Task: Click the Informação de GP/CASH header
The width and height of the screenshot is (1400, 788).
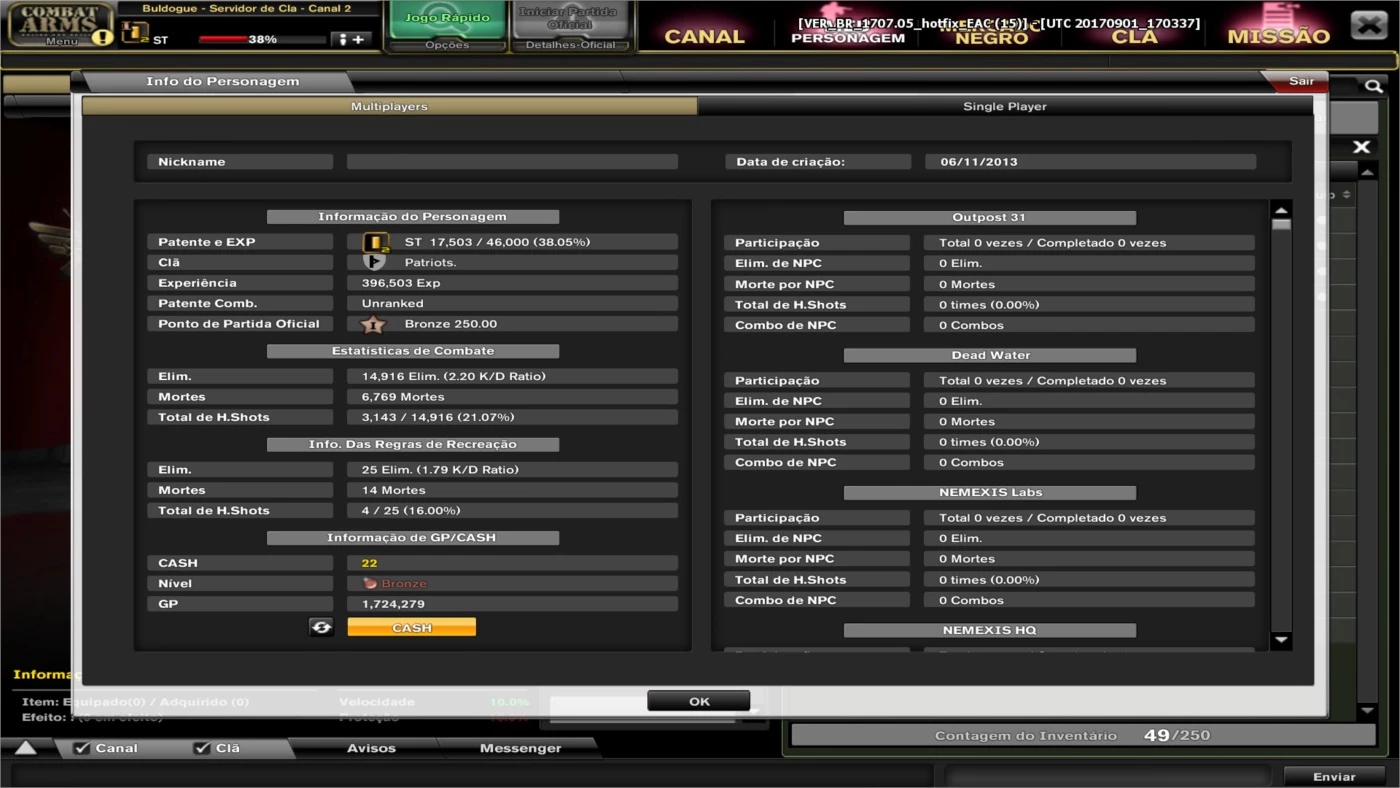Action: (413, 538)
